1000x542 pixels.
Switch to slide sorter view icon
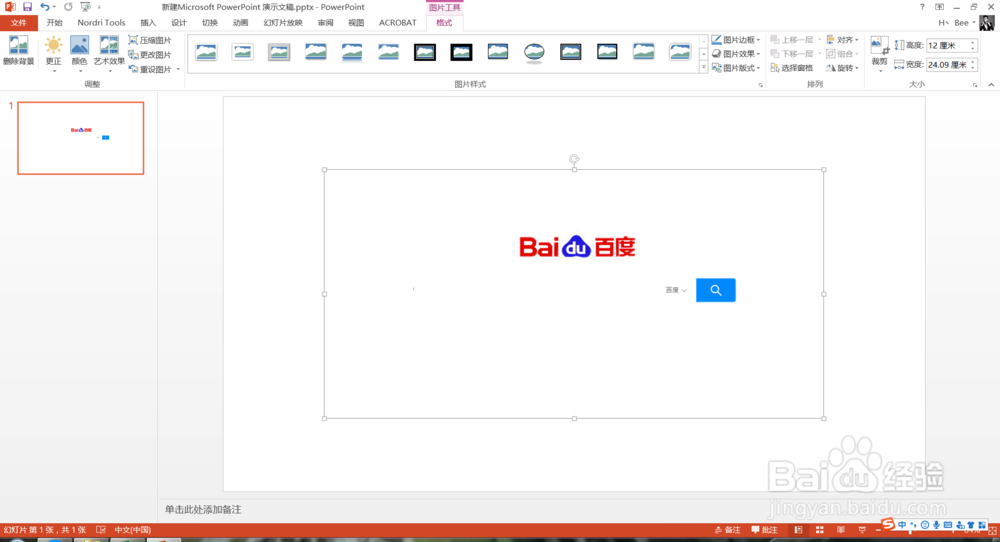820,530
